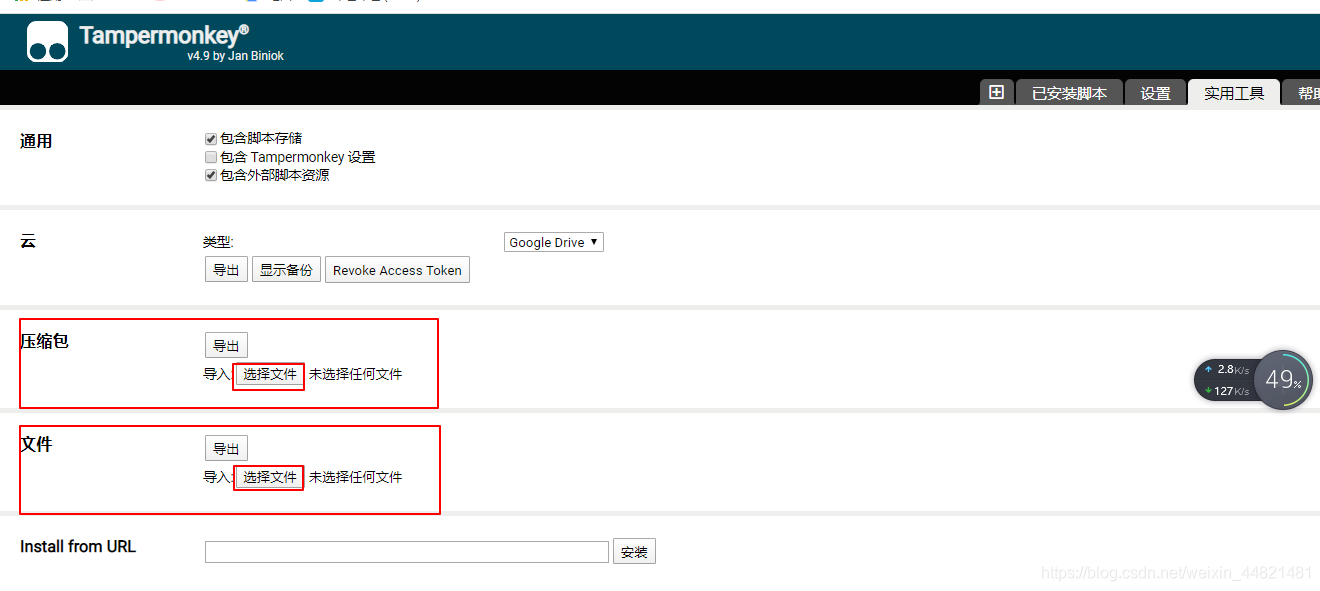Uncheck 包含脚本存储 checkbox
Screen dimensions: 1320x591
[x=211, y=139]
